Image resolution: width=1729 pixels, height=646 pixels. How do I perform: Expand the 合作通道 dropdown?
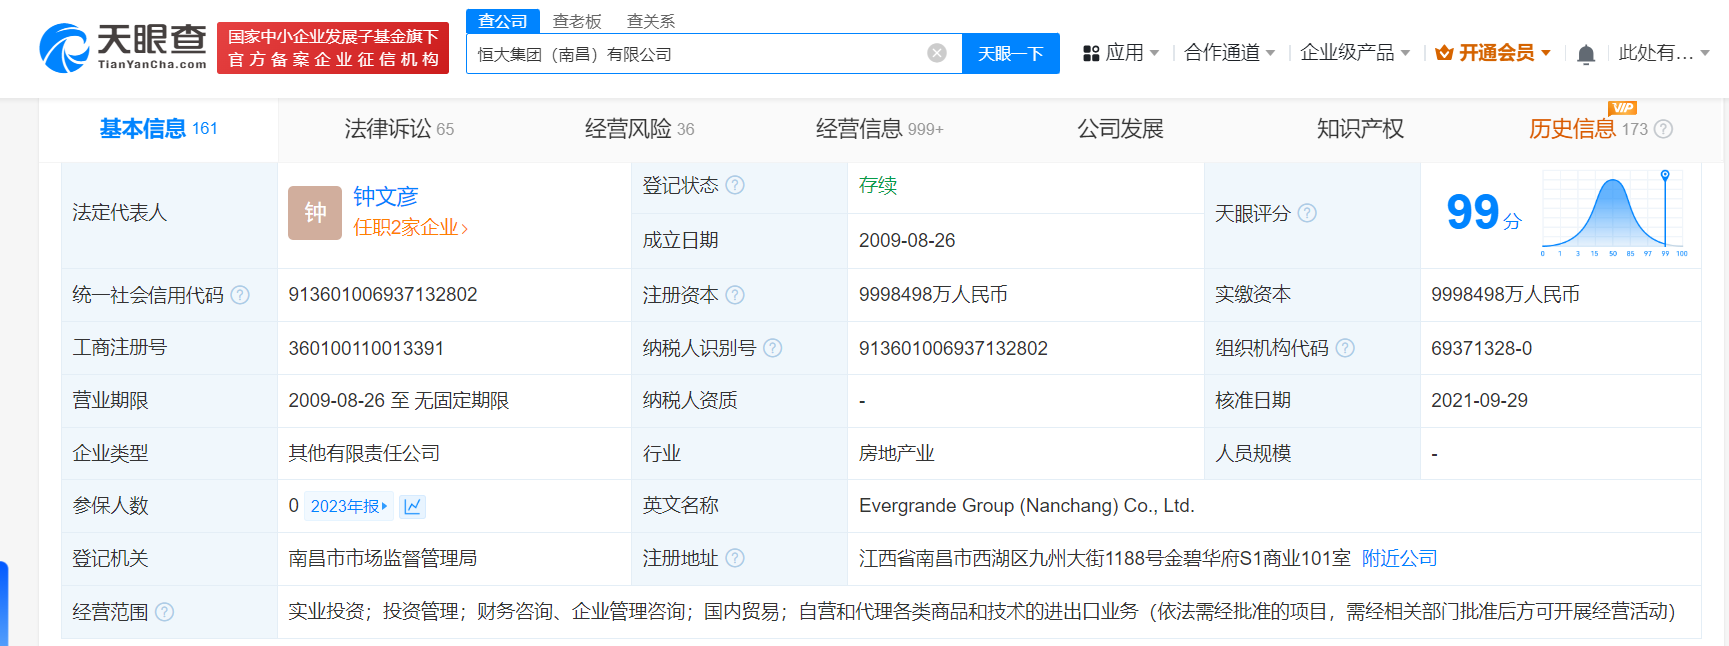click(1229, 53)
